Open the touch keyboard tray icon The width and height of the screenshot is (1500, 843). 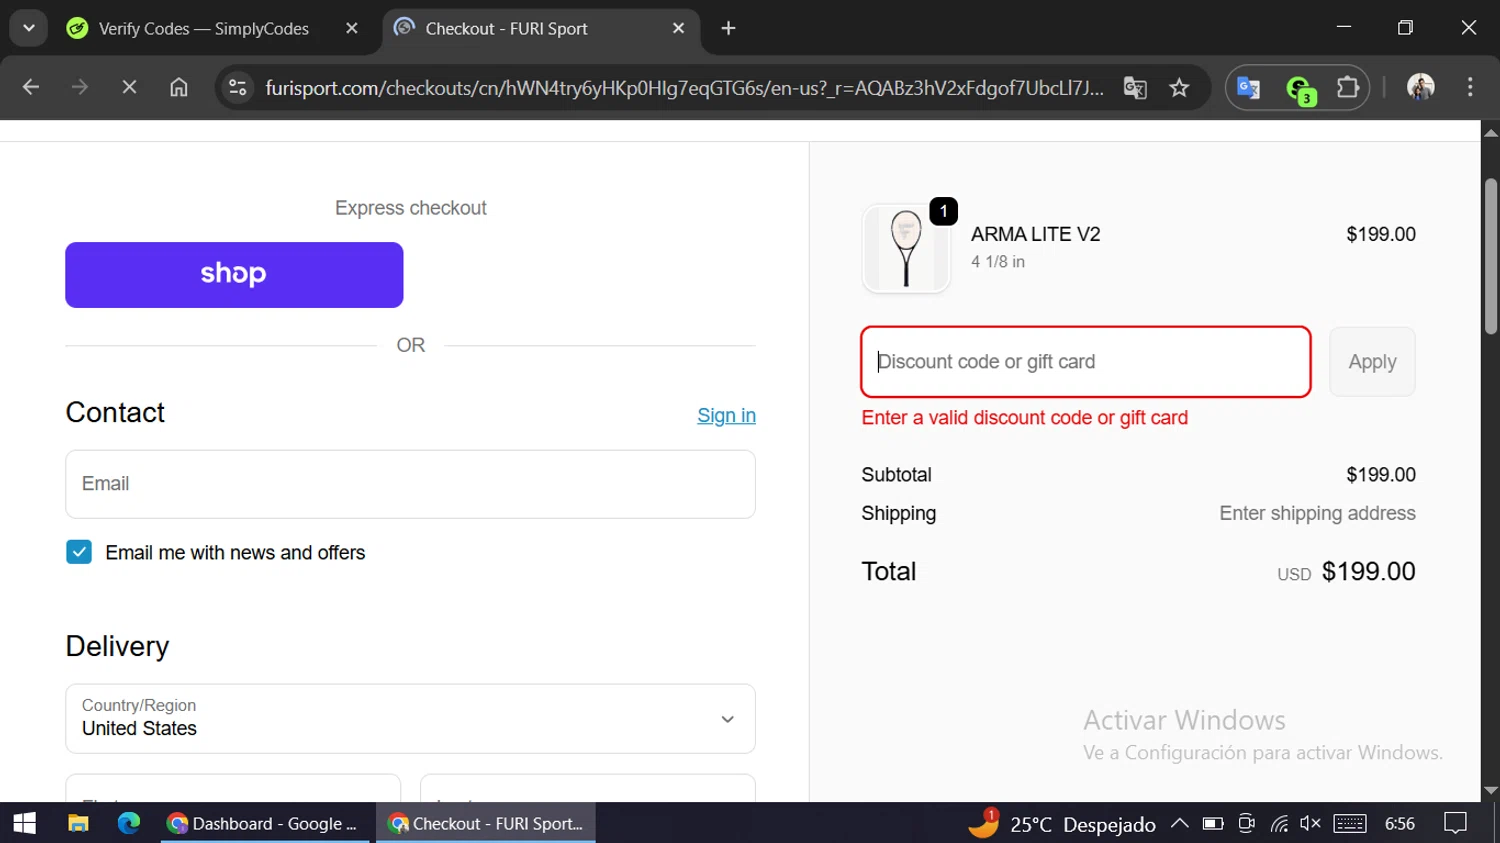(1350, 823)
